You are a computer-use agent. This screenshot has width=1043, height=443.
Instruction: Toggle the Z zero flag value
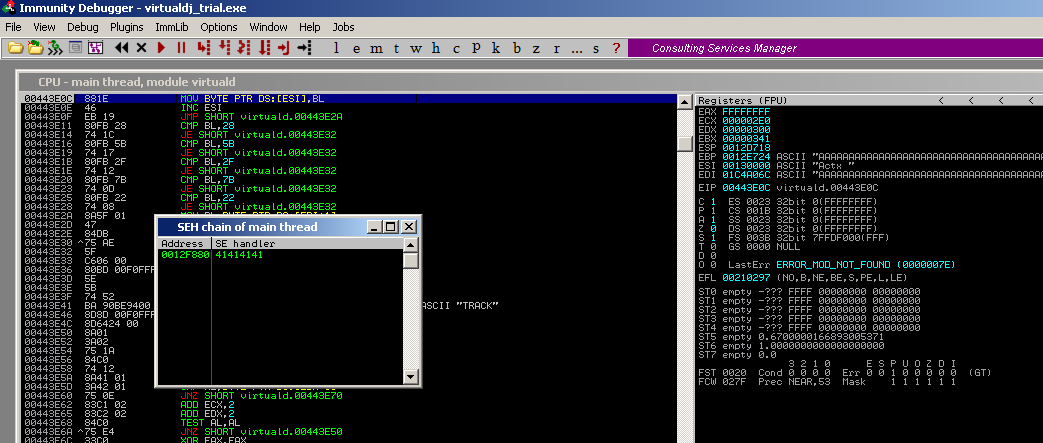point(714,228)
